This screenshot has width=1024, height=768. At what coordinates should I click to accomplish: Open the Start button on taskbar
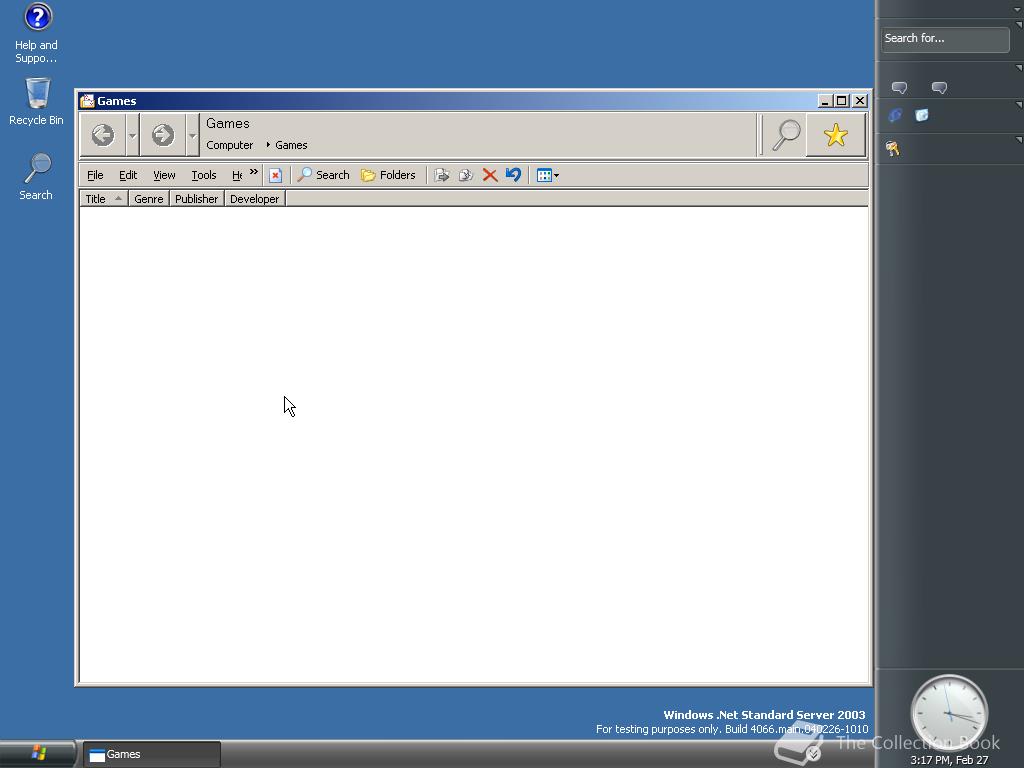click(38, 754)
